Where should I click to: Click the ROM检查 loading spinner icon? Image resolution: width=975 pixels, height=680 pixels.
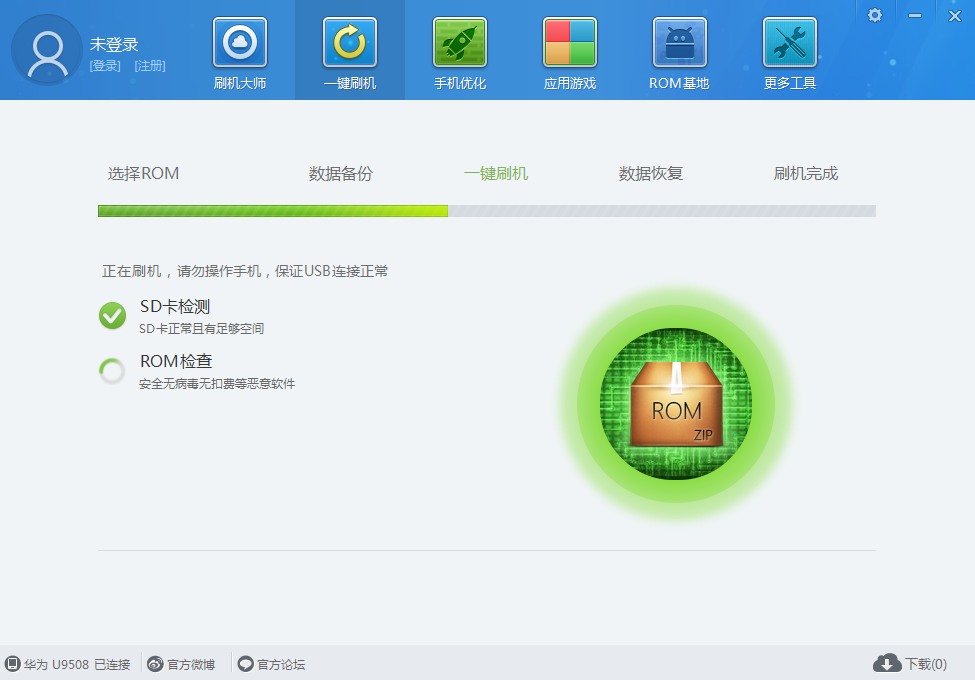[112, 371]
